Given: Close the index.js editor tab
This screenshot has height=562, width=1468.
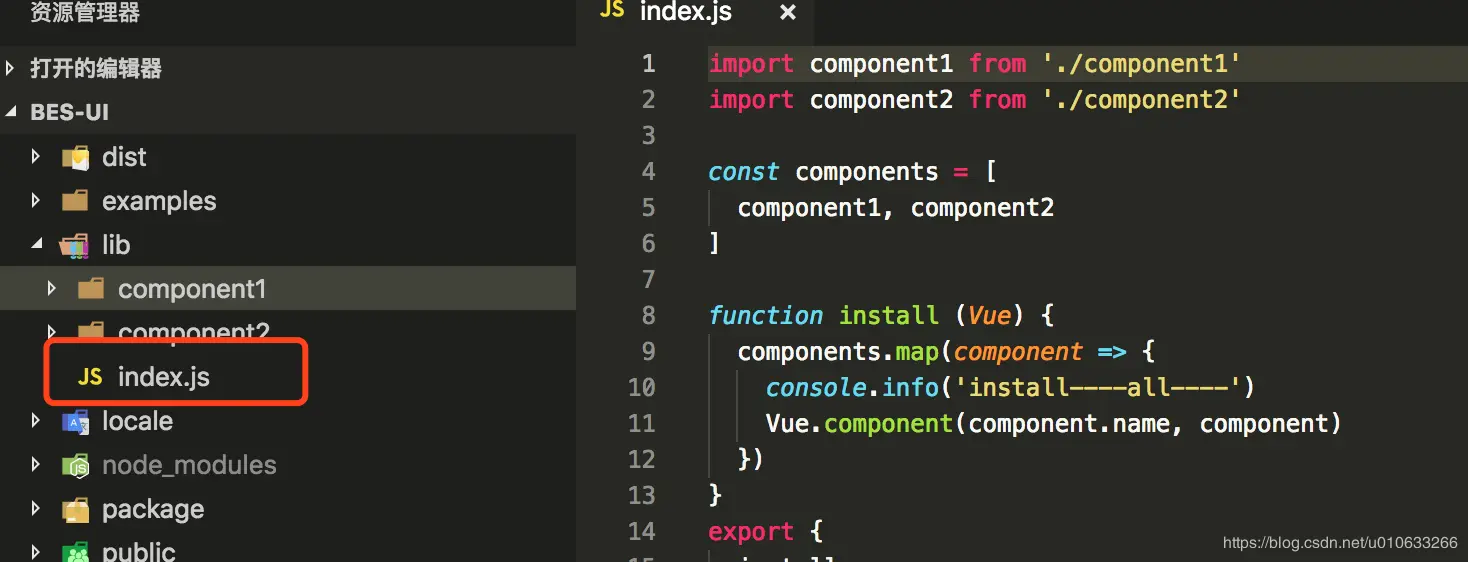Looking at the screenshot, I should (x=788, y=12).
